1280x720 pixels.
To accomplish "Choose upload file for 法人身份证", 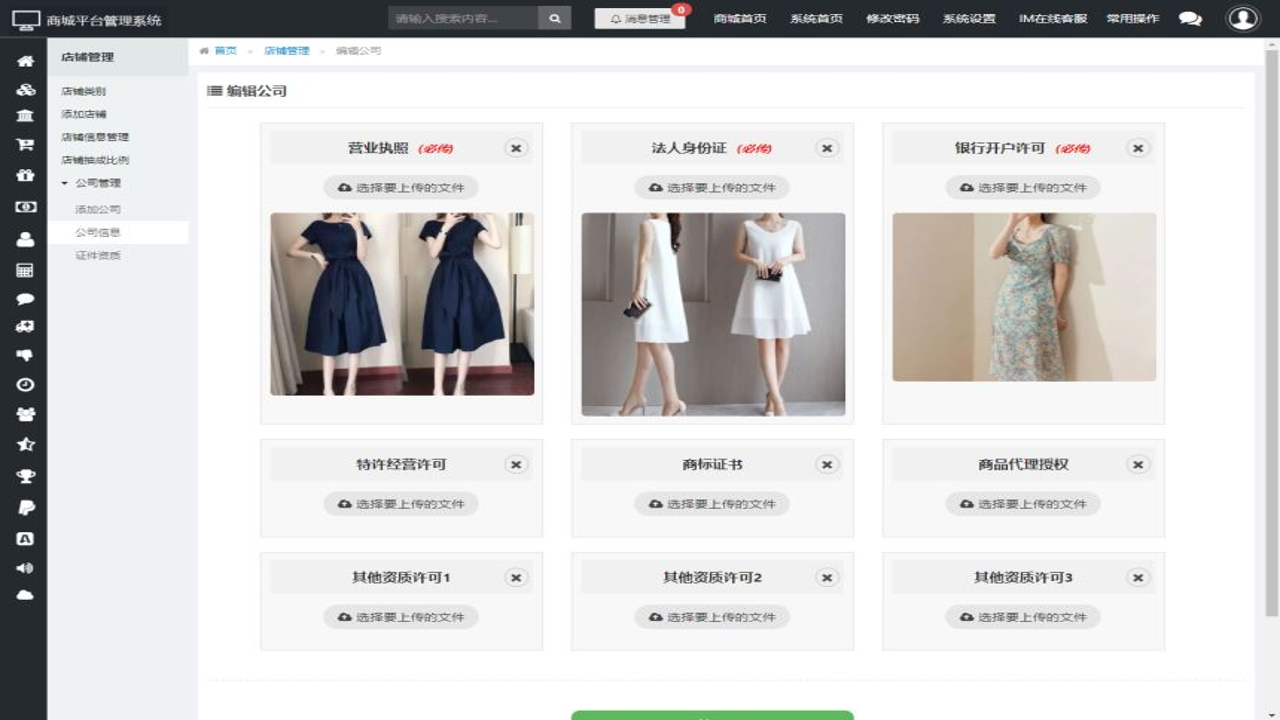I will pyautogui.click(x=712, y=187).
